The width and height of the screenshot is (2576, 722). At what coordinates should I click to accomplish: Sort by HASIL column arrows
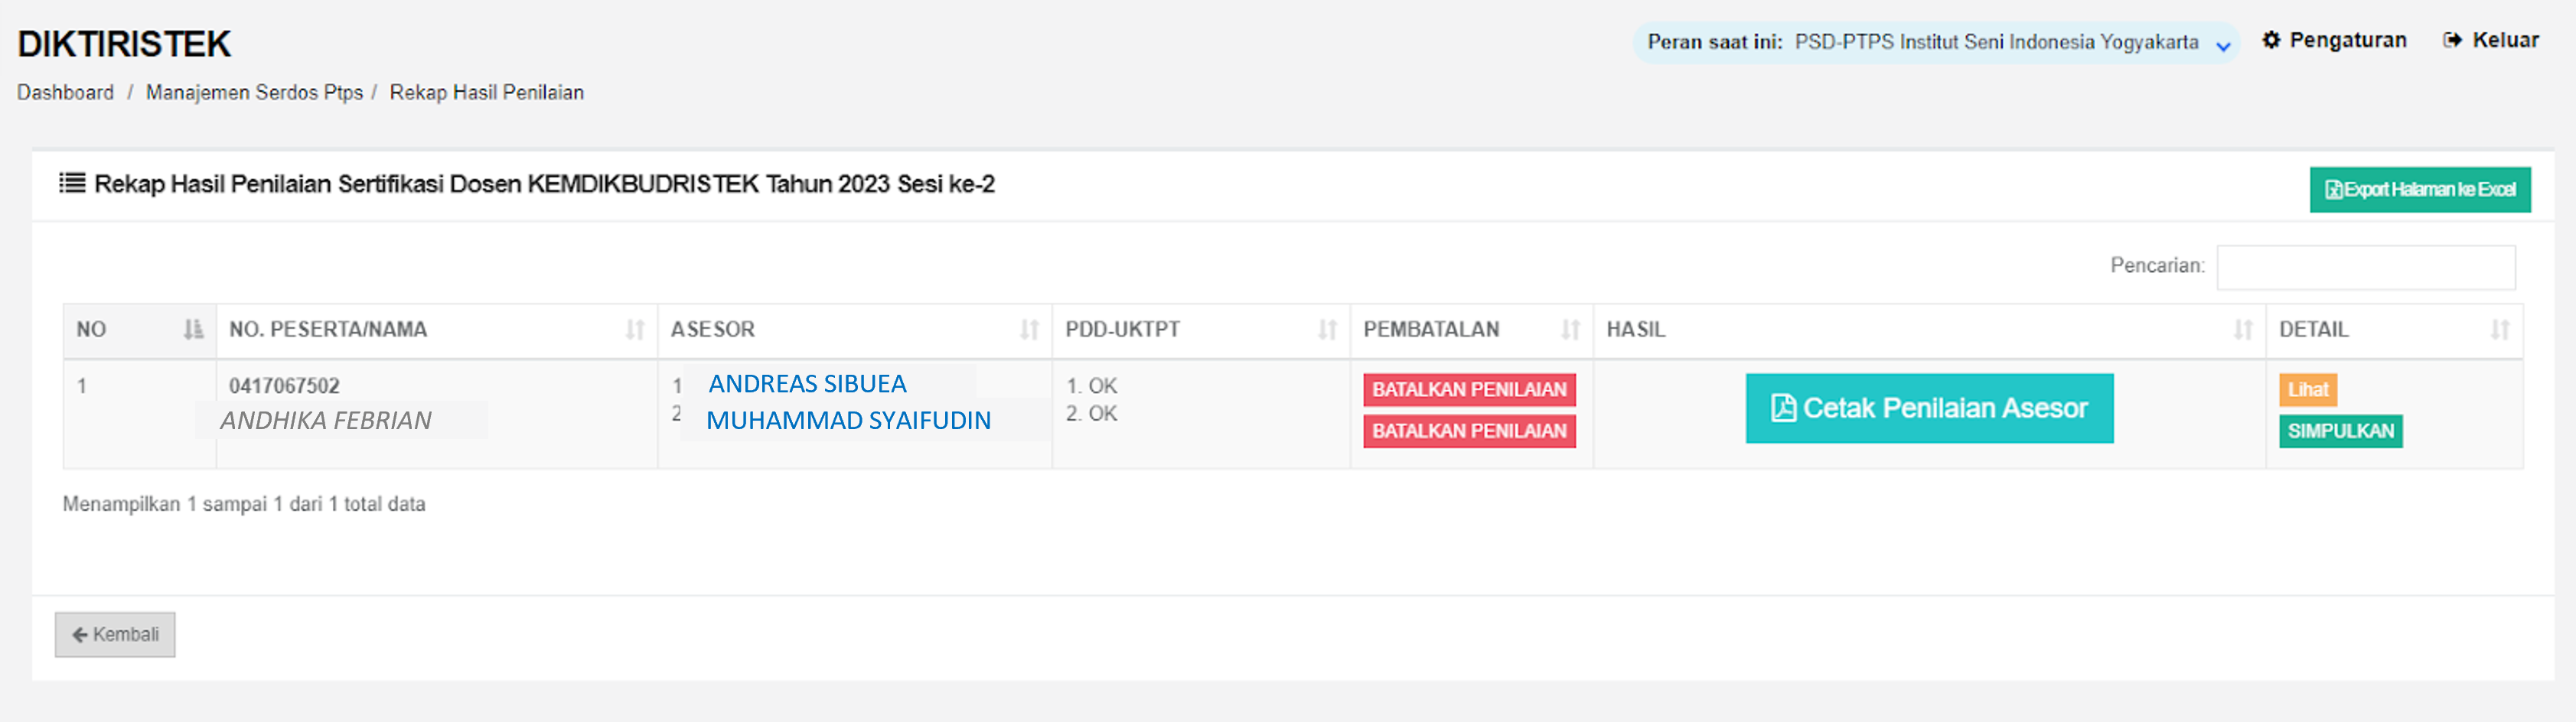click(x=2243, y=329)
